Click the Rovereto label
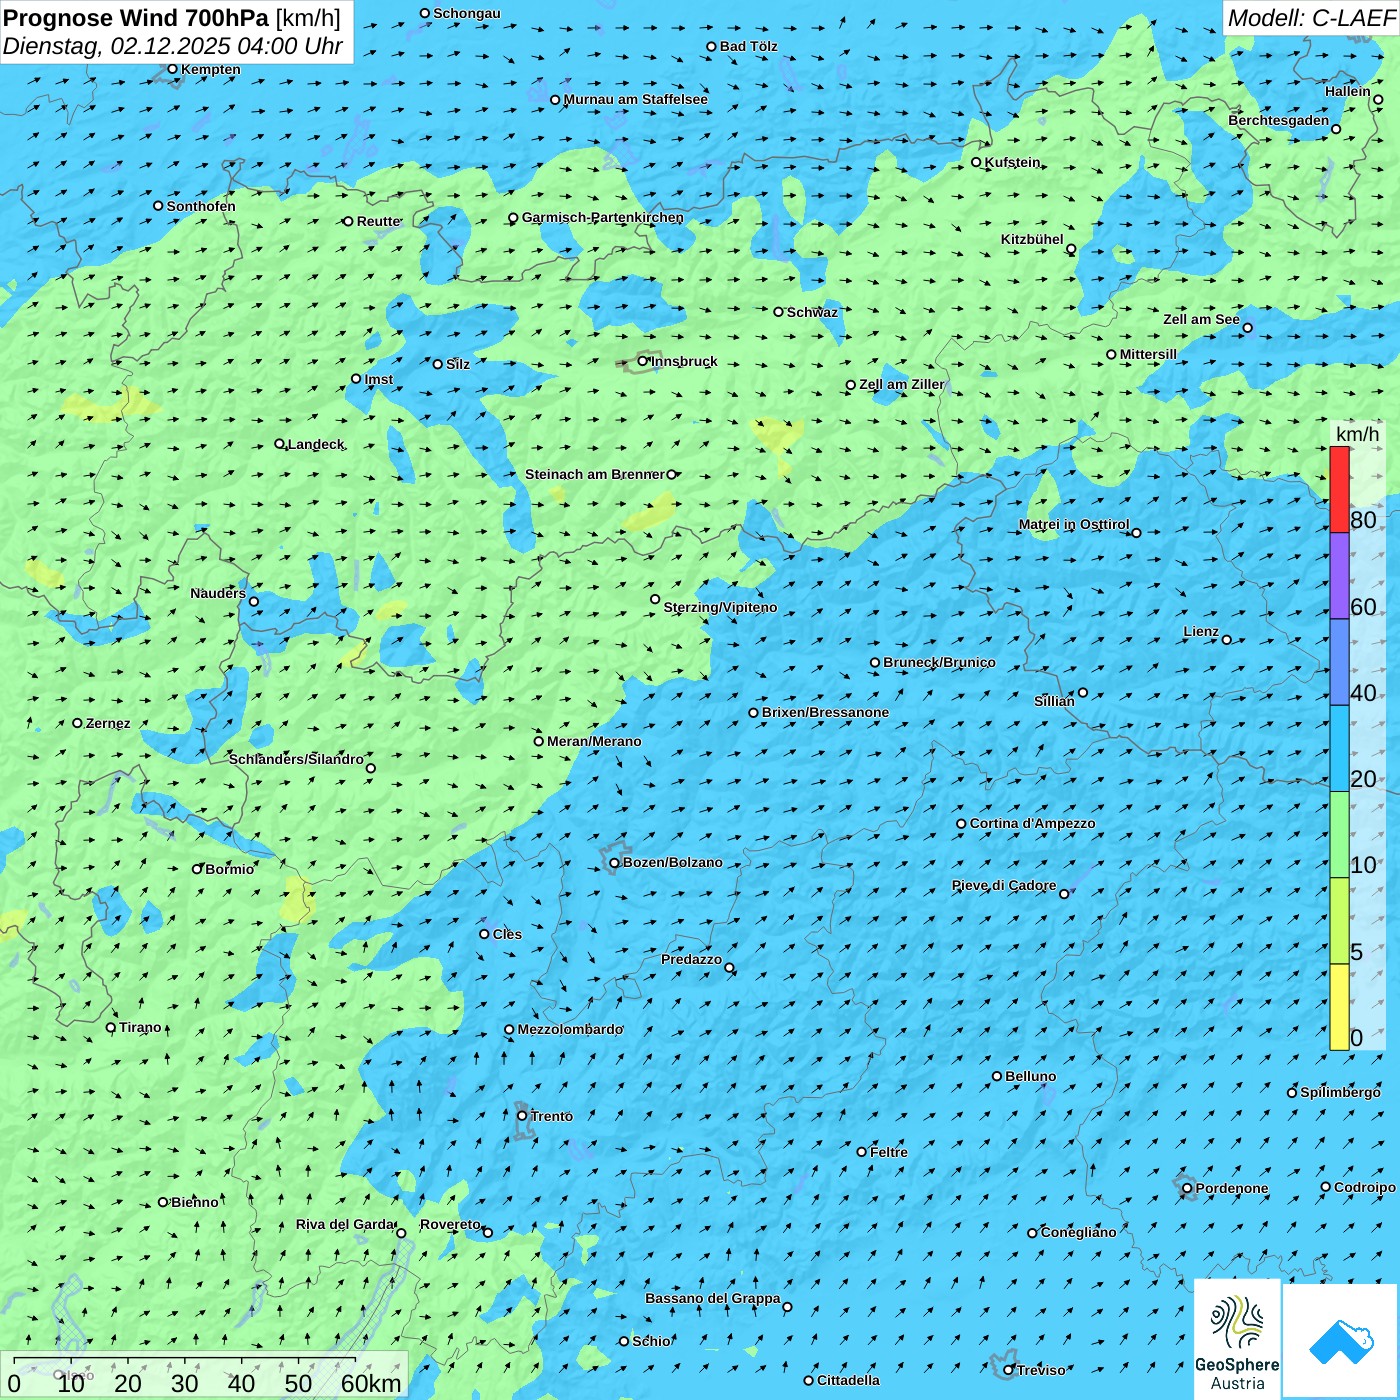The width and height of the screenshot is (1400, 1400). (450, 1224)
